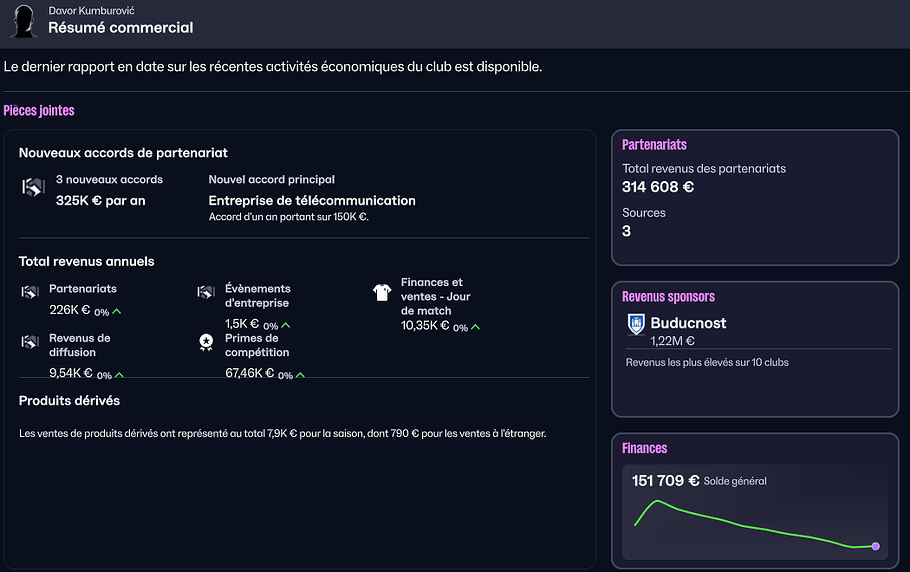Click green trend arrow beside Partenariats 226K €
This screenshot has height=572, width=910.
117,312
